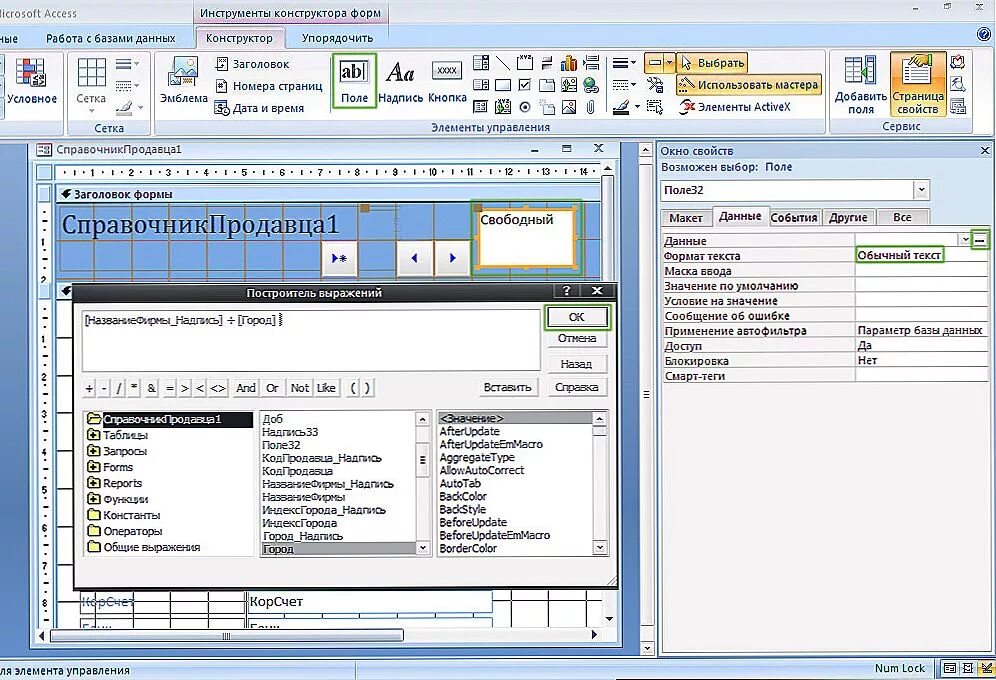The height and width of the screenshot is (680, 996).
Task: Open the Поле32 object selector dropdown
Action: click(x=921, y=189)
